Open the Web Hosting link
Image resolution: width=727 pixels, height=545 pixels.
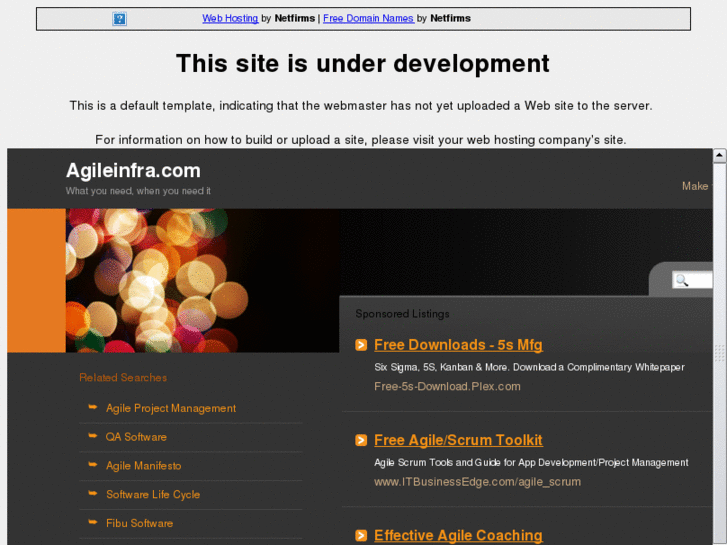pos(230,19)
